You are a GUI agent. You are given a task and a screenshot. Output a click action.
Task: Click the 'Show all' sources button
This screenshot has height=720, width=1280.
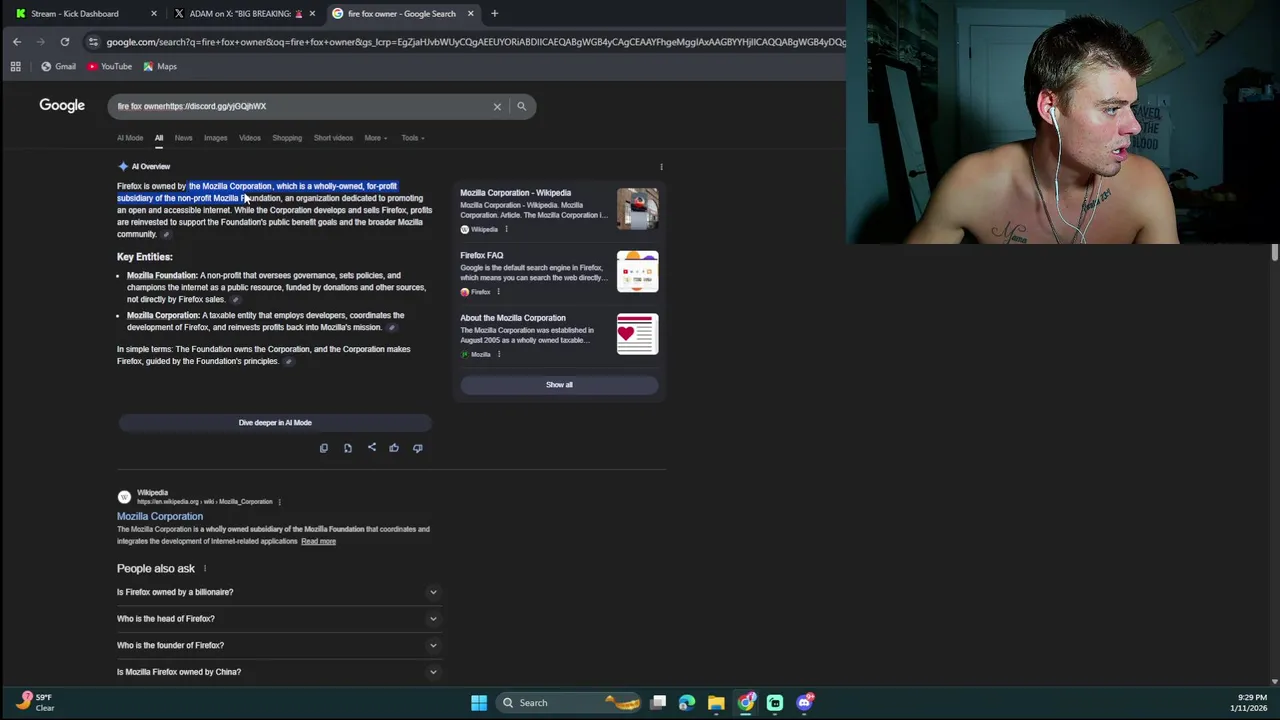click(559, 385)
